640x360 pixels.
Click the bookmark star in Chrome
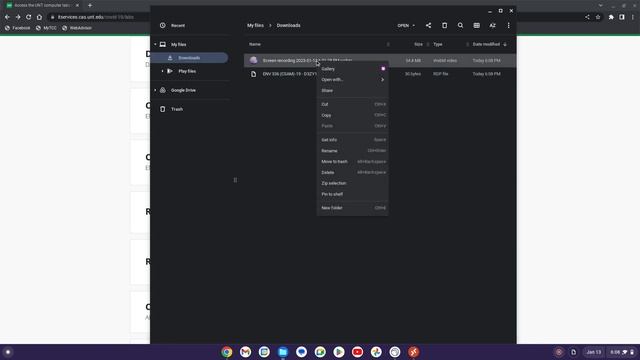pos(598,17)
